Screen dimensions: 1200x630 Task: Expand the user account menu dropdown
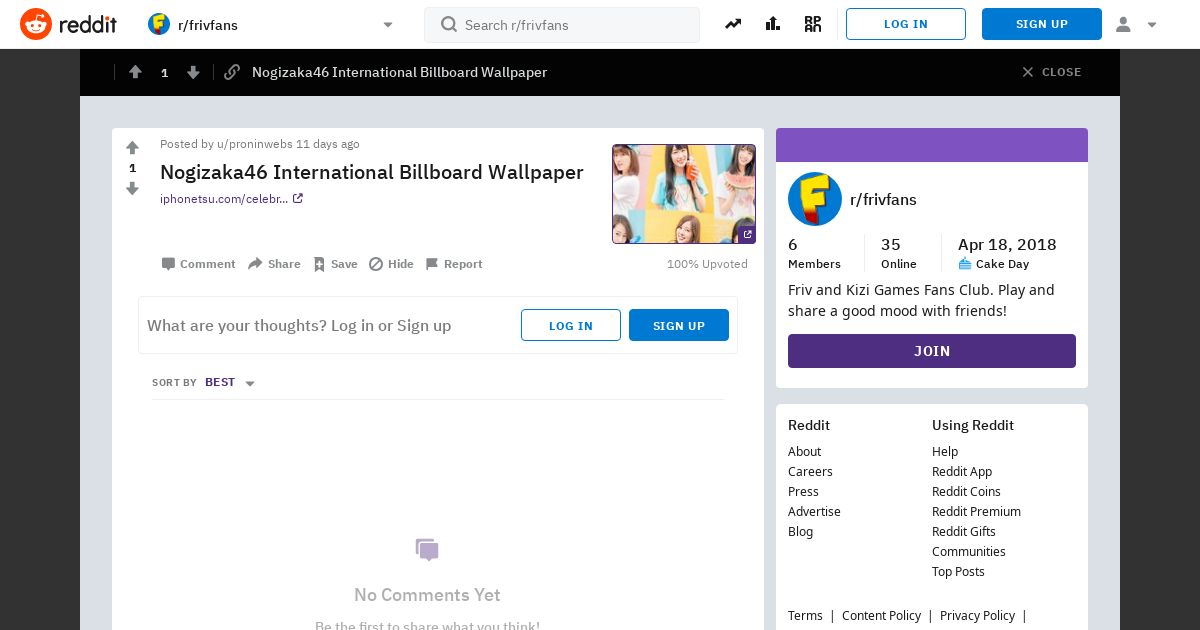point(1135,24)
